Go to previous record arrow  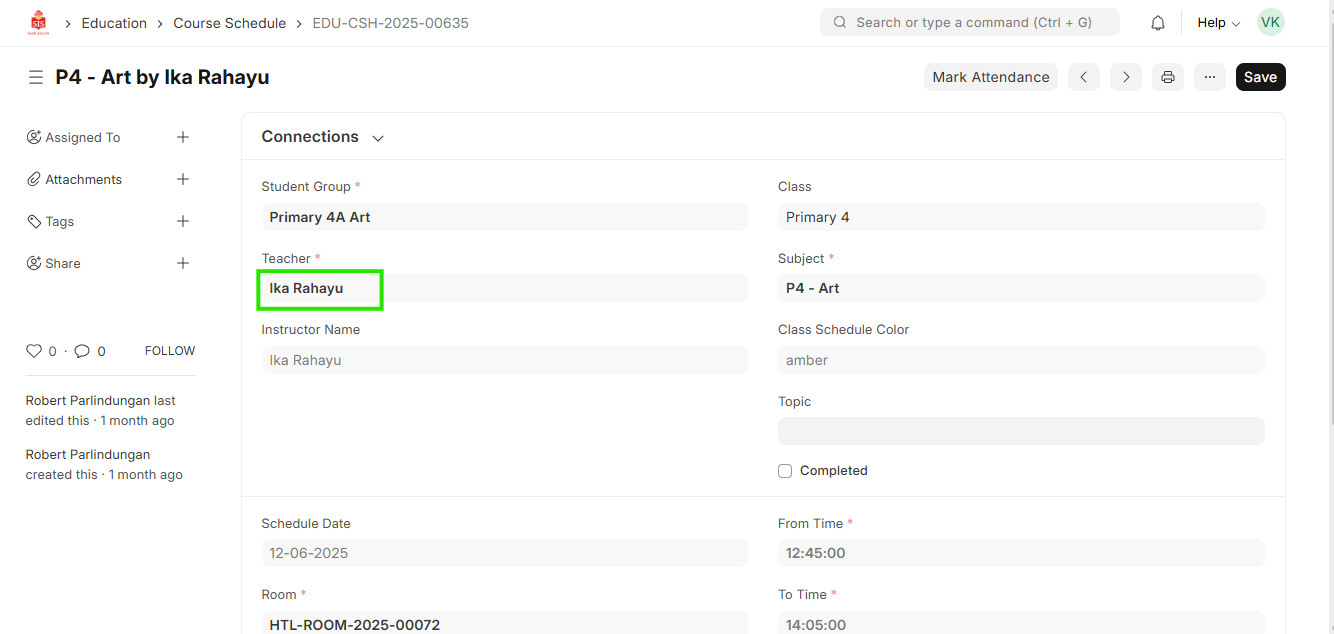[x=1083, y=77]
